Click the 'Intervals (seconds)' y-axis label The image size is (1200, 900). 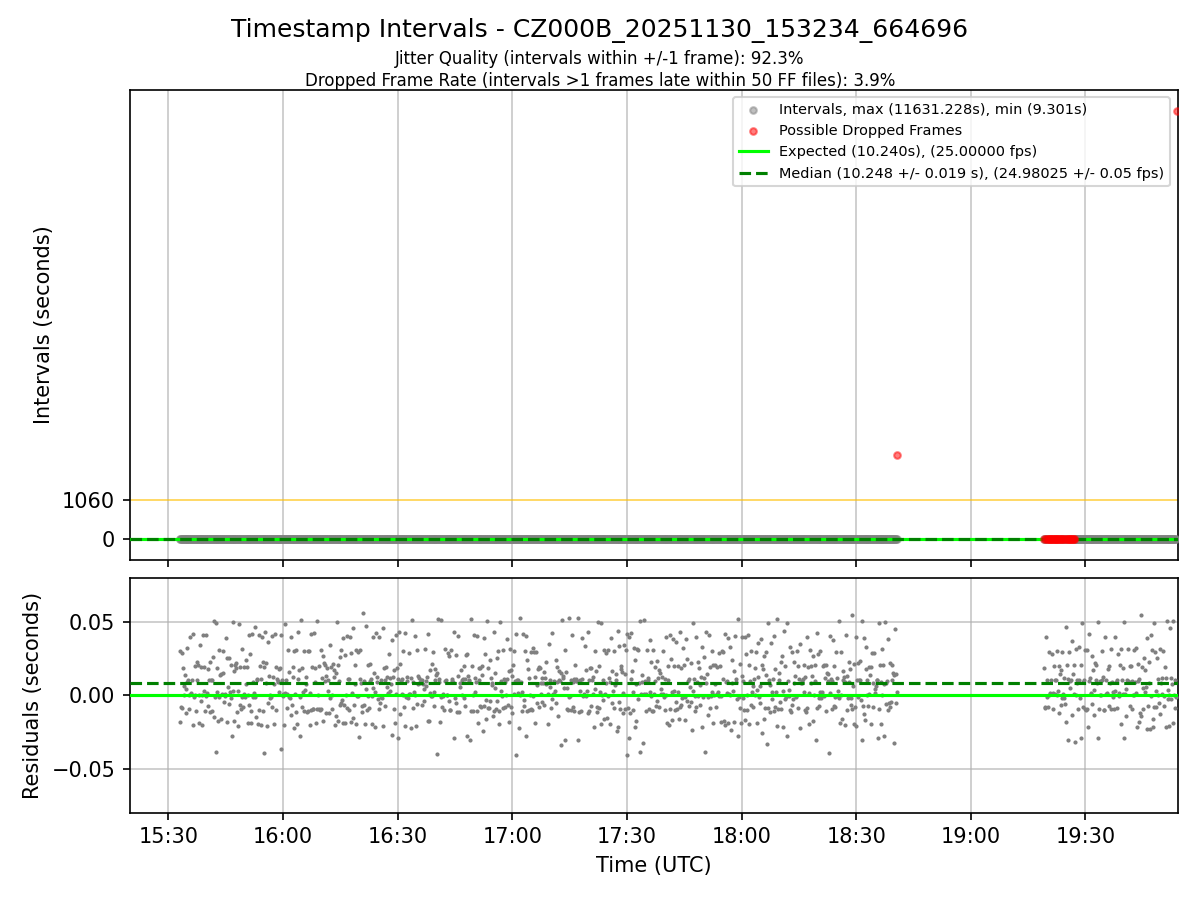coord(42,324)
